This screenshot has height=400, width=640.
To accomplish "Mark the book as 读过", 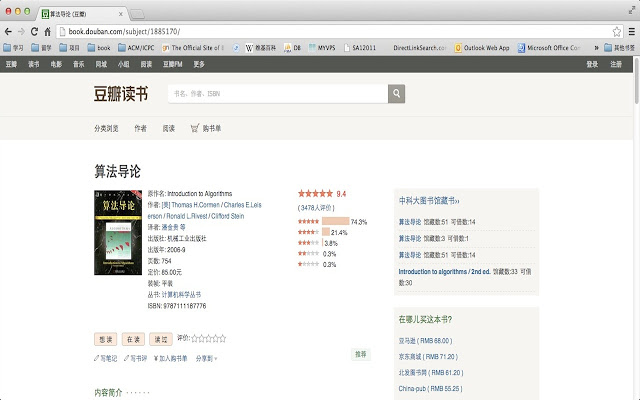I will coord(160,339).
